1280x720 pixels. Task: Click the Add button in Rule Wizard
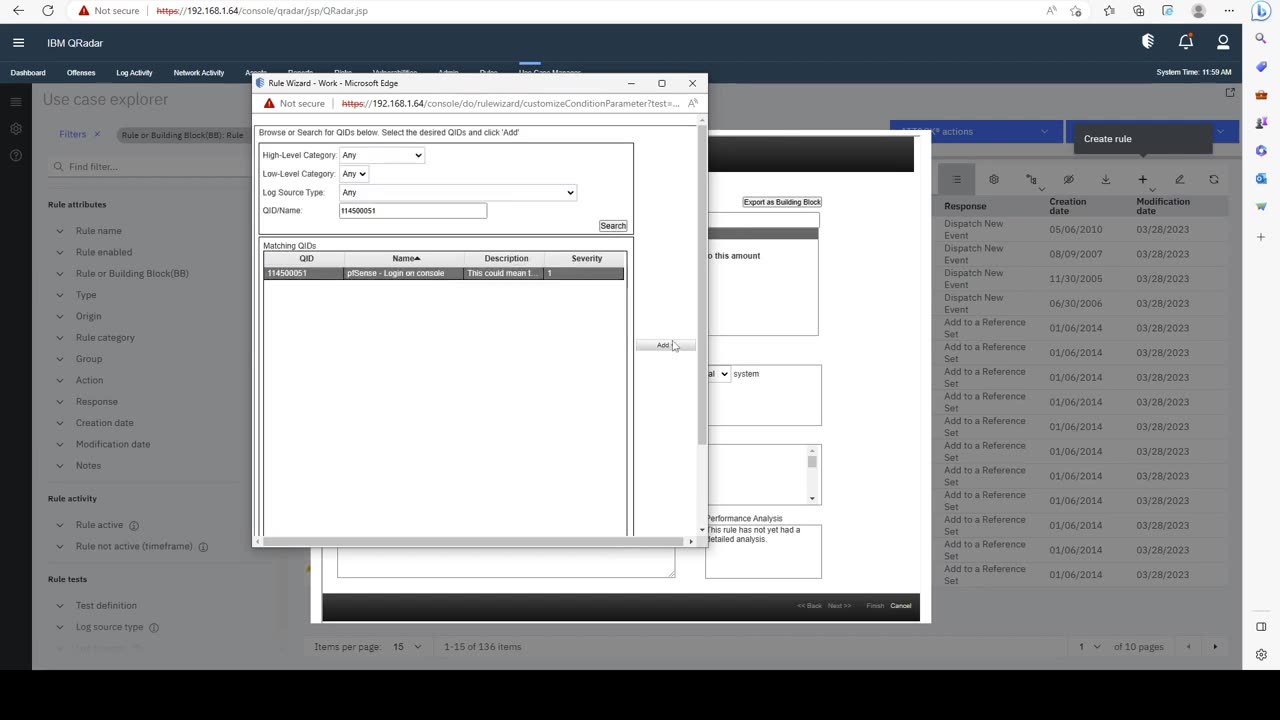coord(664,345)
